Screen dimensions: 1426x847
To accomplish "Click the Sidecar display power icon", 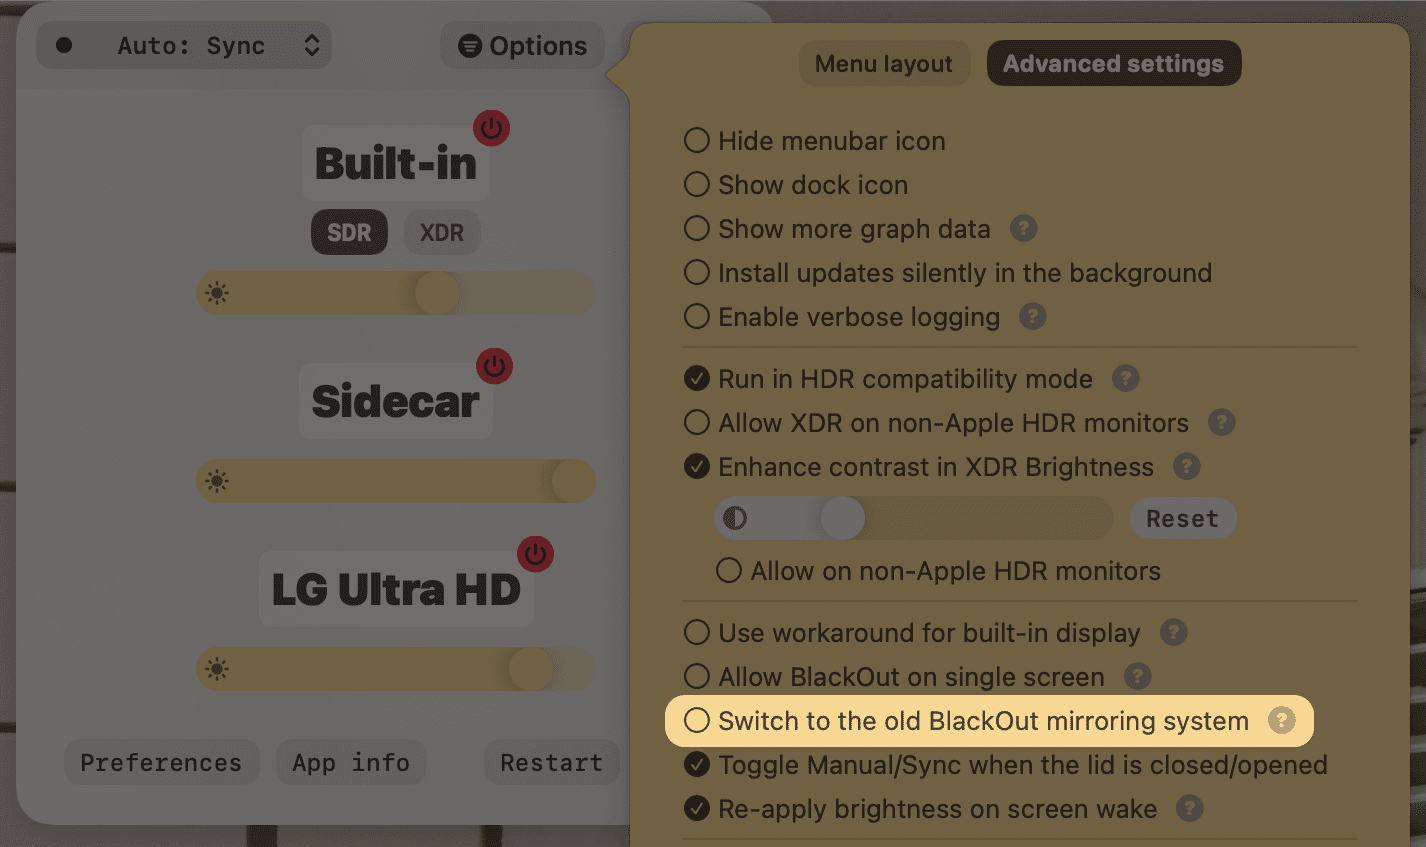I will (x=494, y=366).
